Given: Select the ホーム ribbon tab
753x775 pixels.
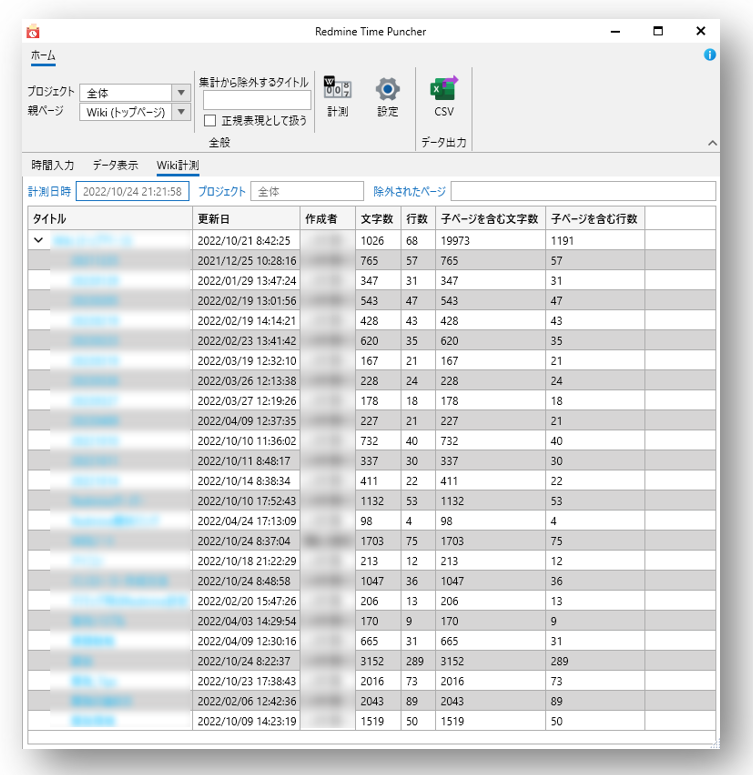Looking at the screenshot, I should 43,56.
